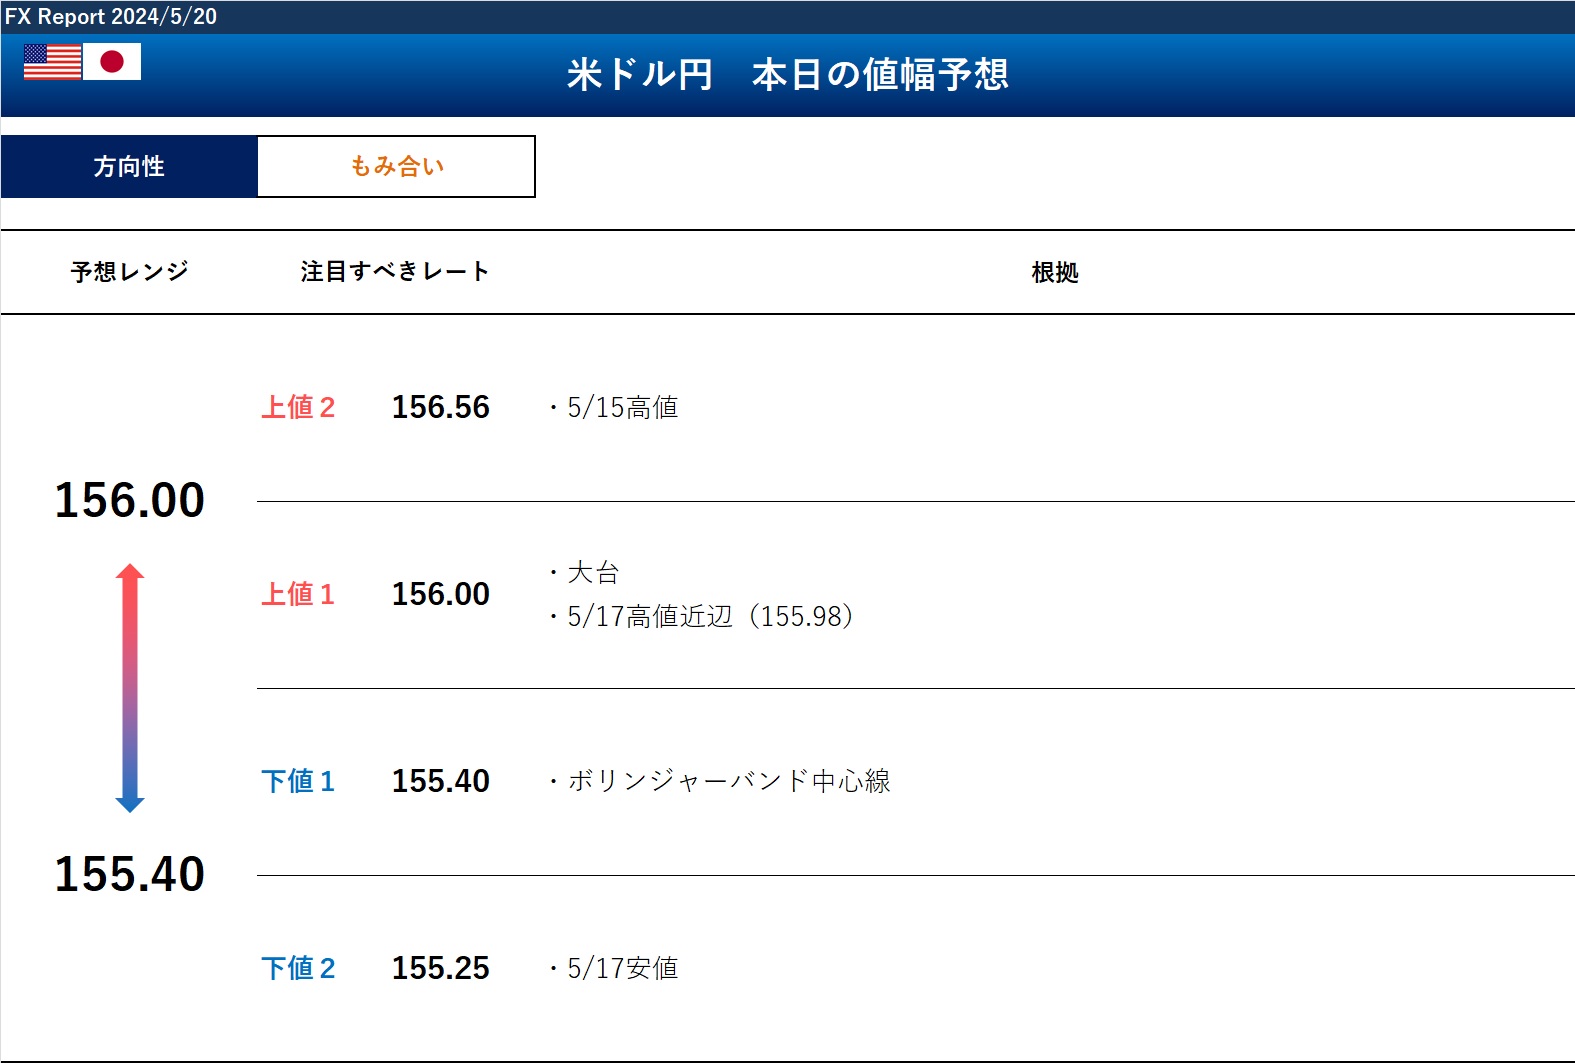Screen dimensions: 1575x1063
Task: Select the 方向性 label cell
Action: (129, 167)
